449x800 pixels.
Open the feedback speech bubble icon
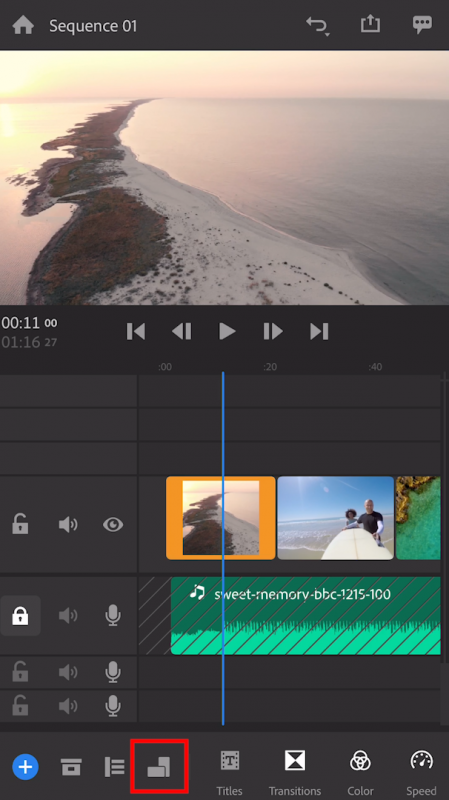point(422,25)
